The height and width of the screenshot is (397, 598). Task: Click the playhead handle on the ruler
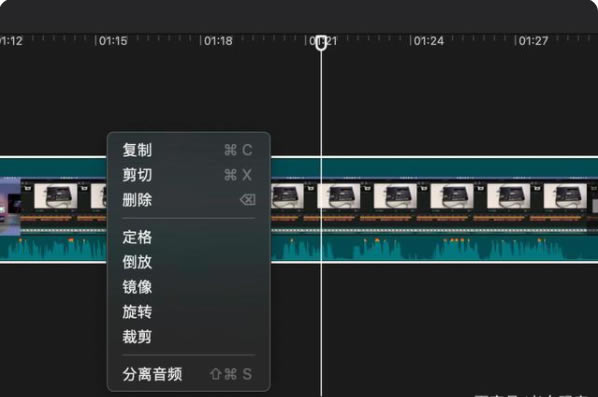click(321, 42)
